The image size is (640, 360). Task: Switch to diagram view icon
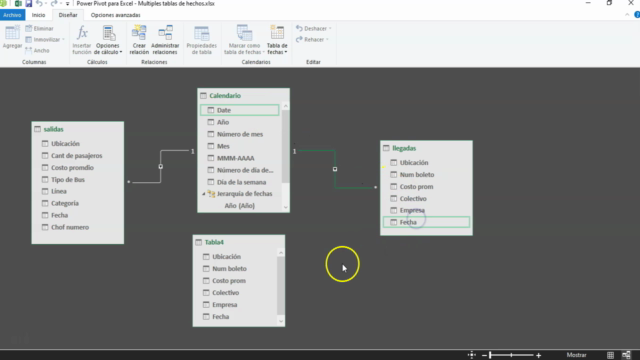pos(626,355)
